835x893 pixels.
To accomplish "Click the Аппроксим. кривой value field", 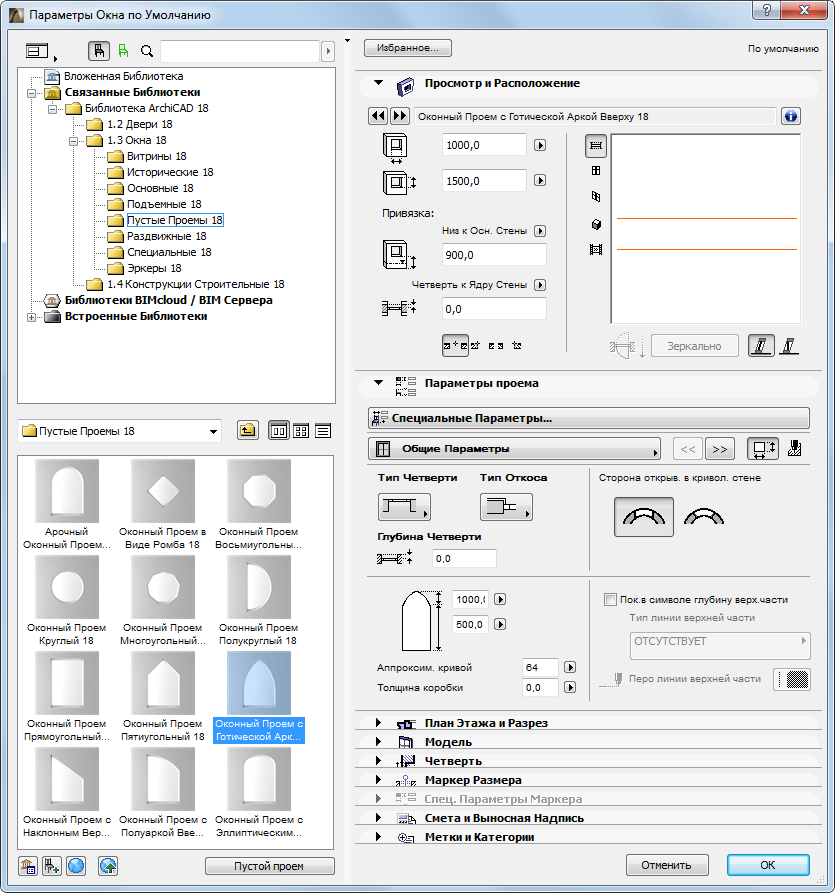I will point(540,667).
